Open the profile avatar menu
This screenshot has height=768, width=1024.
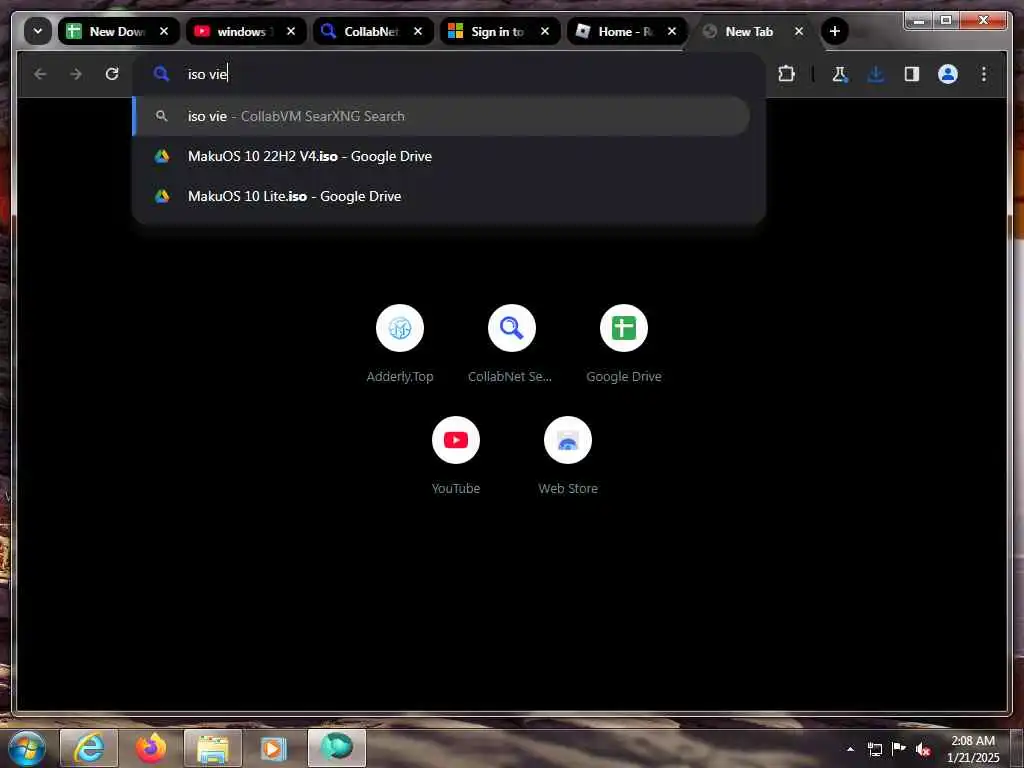(x=948, y=74)
